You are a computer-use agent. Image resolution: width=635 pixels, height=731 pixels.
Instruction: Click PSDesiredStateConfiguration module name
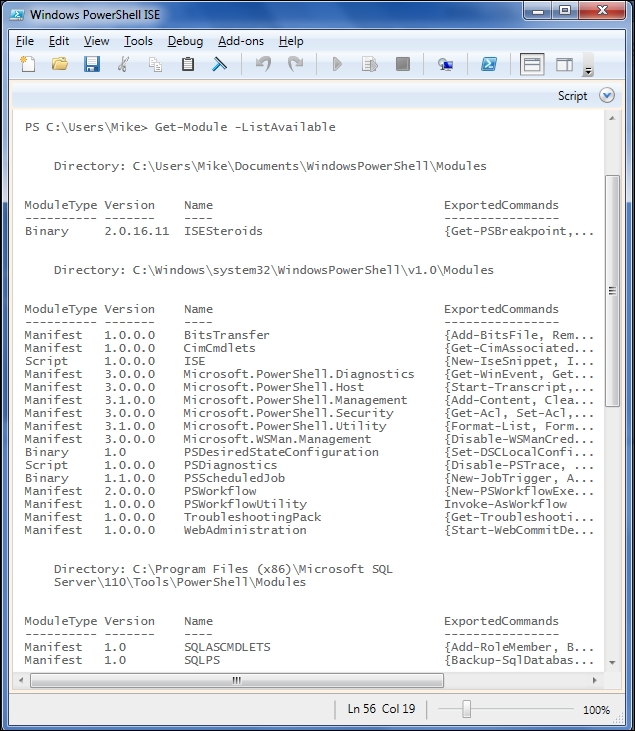(281, 452)
